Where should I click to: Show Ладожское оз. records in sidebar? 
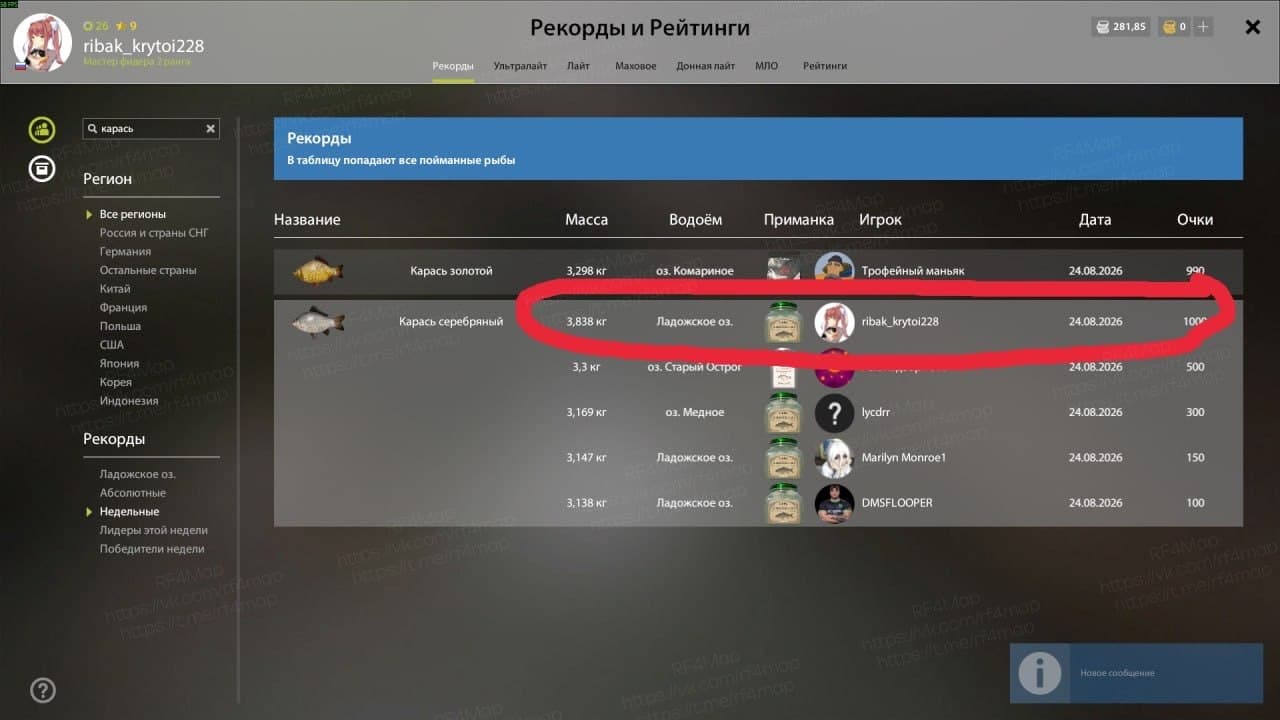137,474
